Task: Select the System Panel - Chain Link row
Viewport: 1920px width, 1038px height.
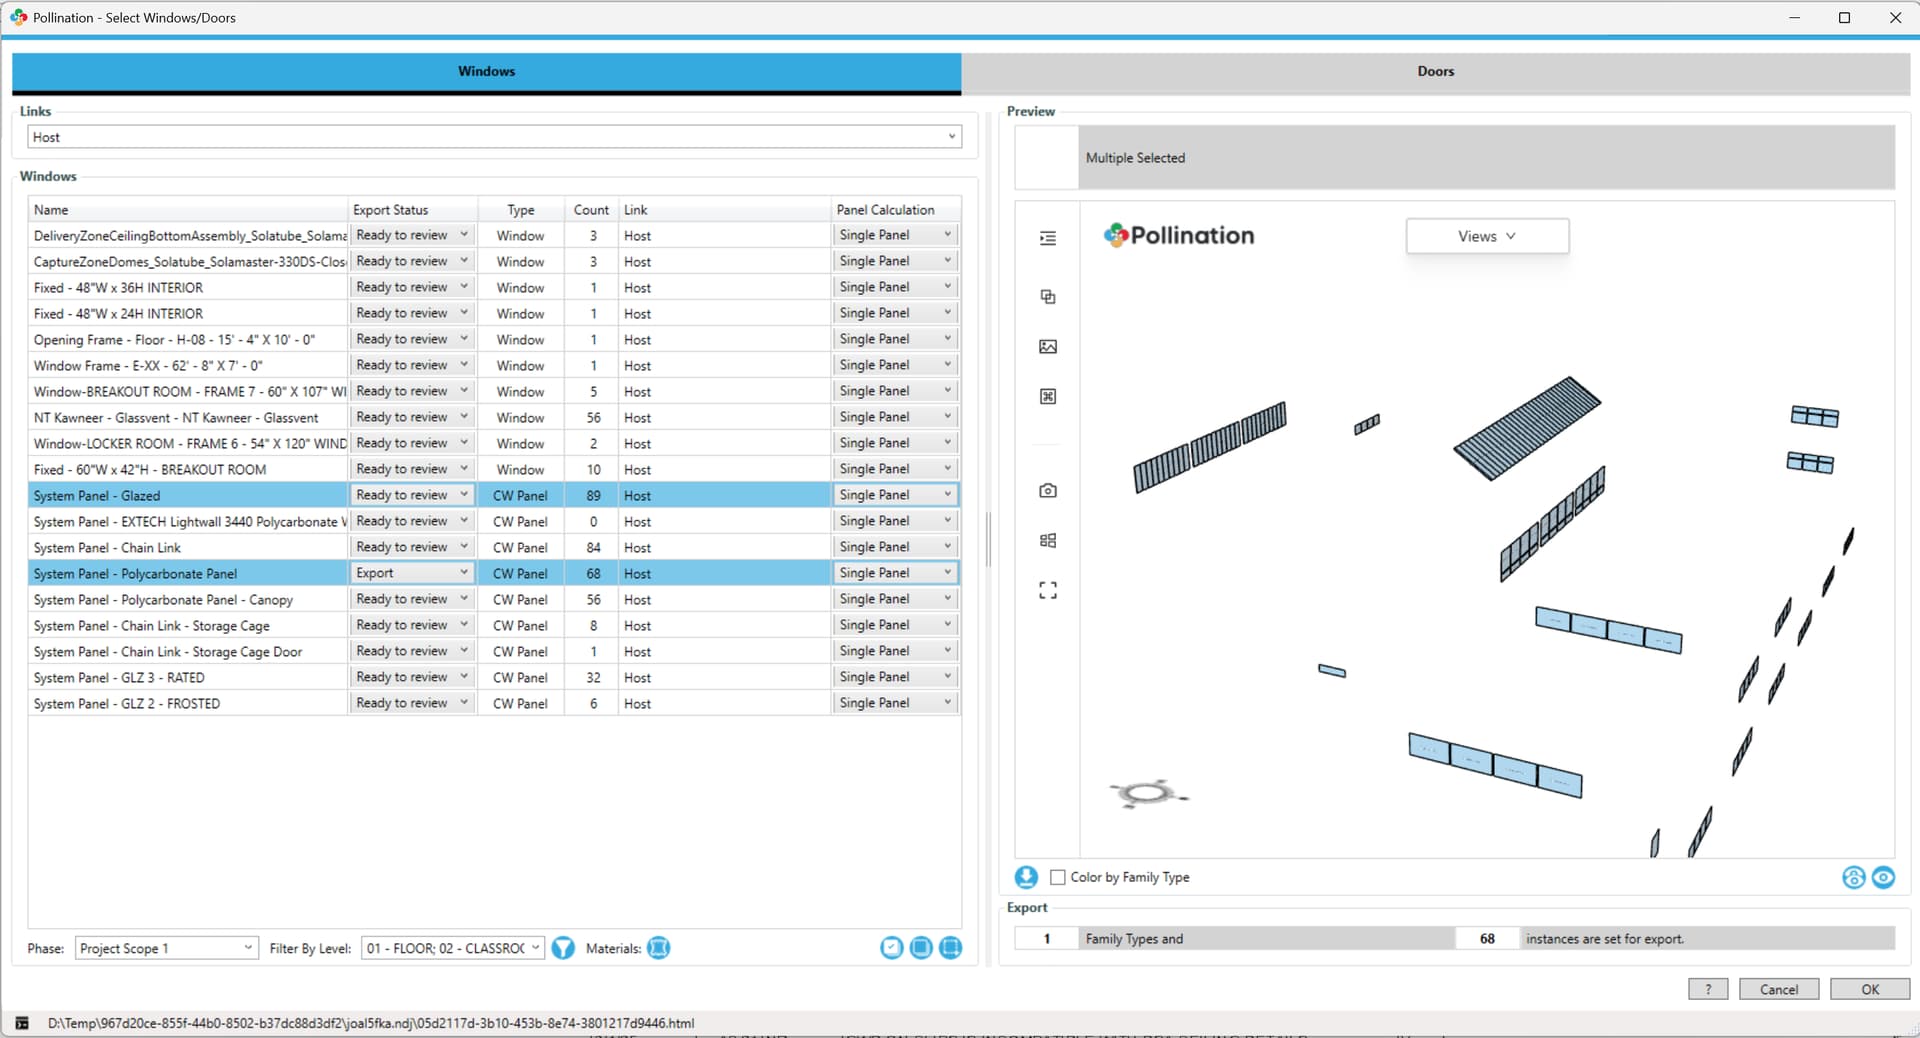Action: pos(187,548)
